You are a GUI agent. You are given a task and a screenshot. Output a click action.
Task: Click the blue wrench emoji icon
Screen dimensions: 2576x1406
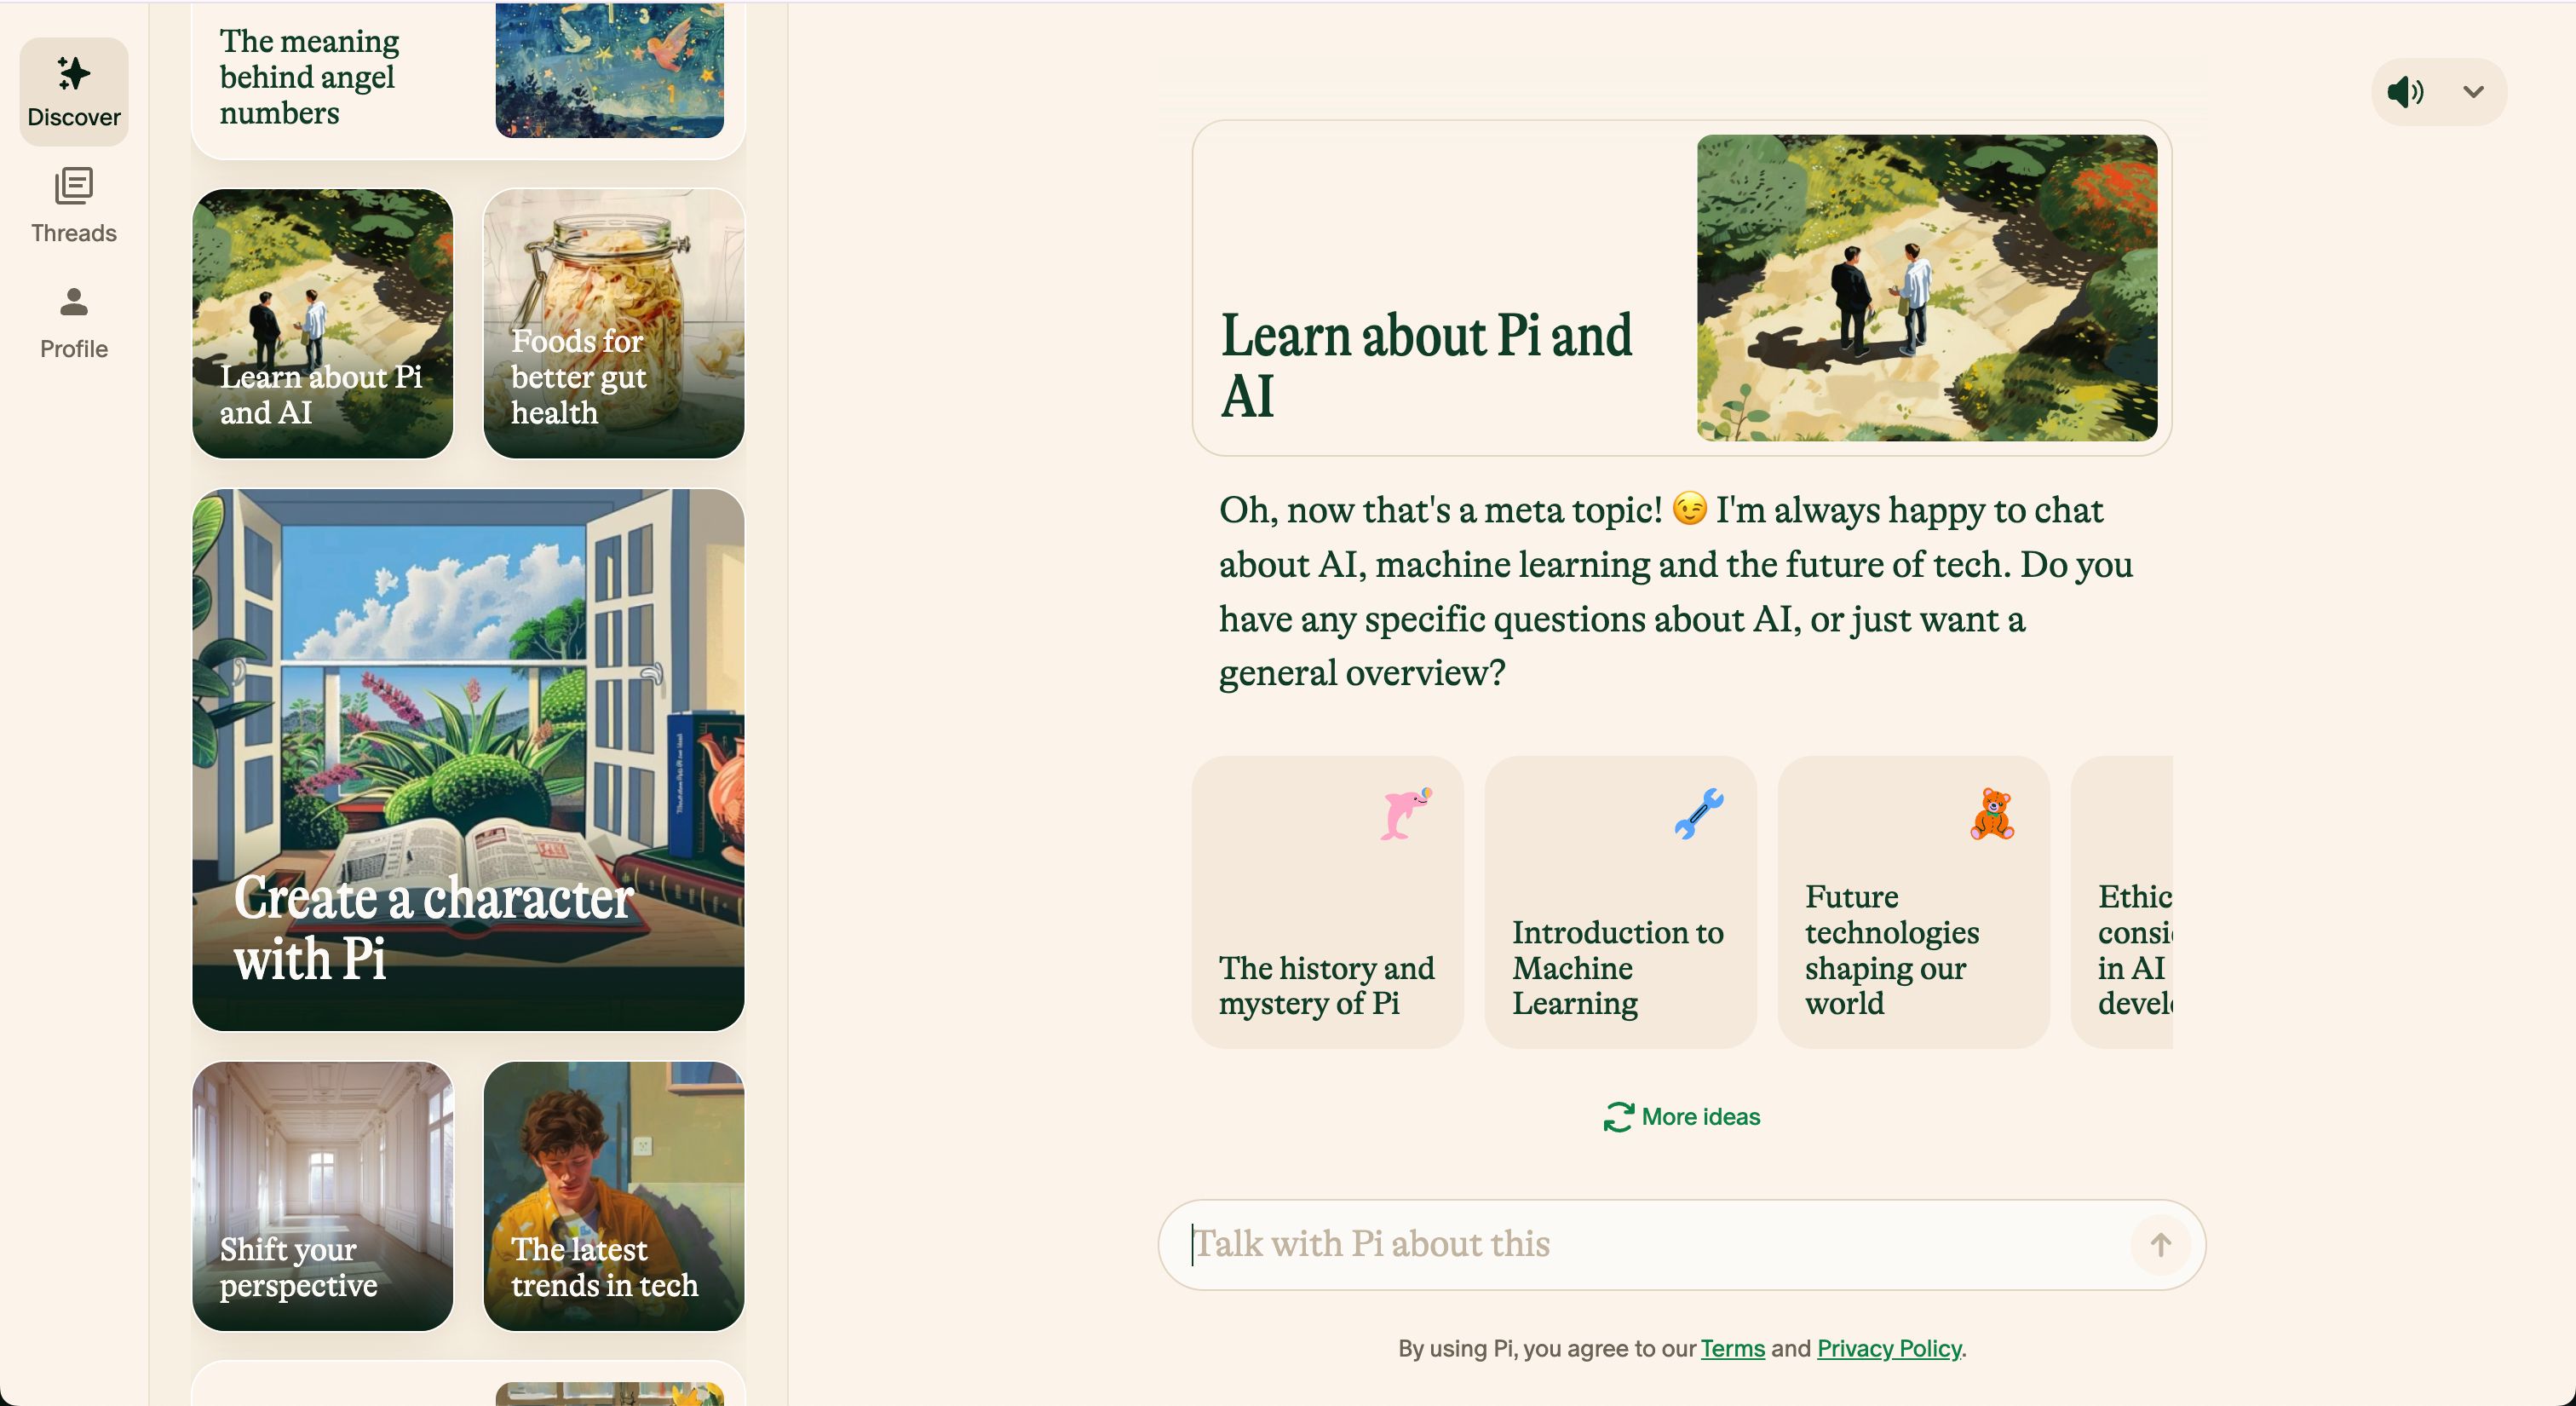point(1699,814)
